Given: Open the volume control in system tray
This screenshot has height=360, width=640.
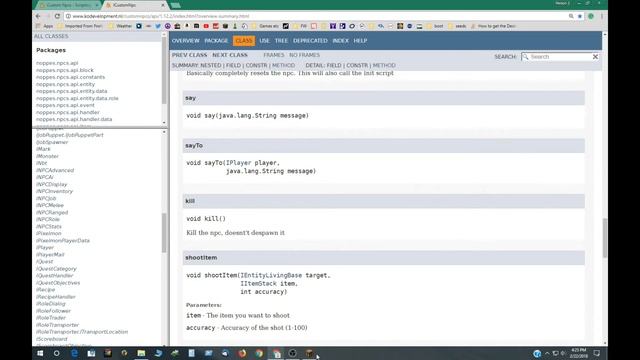Looking at the screenshot, I should (x=563, y=353).
